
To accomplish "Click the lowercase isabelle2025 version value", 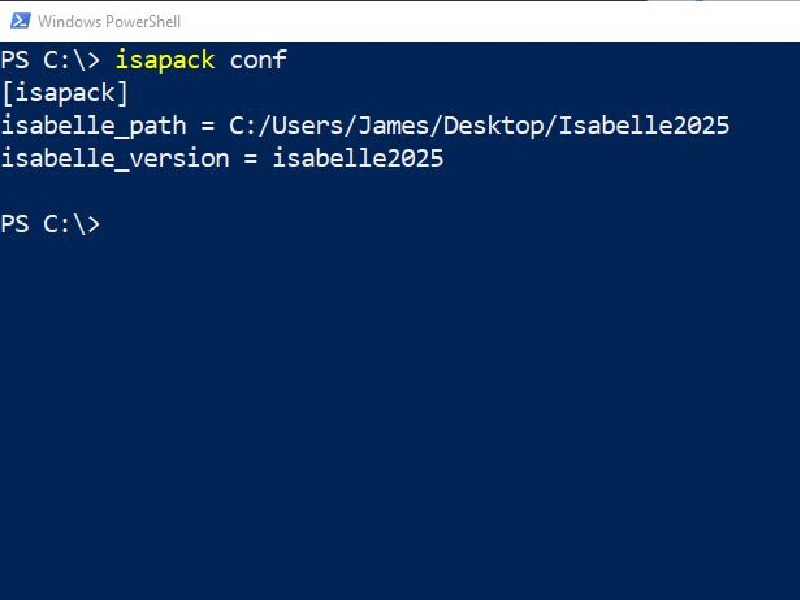I will [358, 159].
